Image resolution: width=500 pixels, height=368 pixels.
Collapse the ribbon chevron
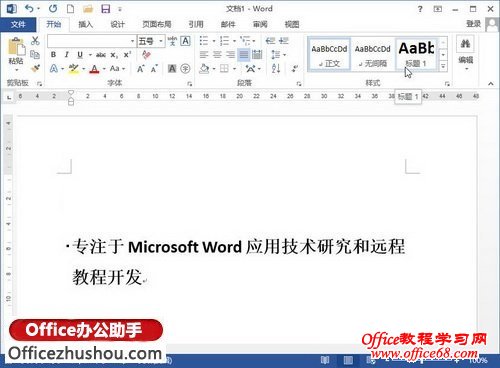(491, 83)
